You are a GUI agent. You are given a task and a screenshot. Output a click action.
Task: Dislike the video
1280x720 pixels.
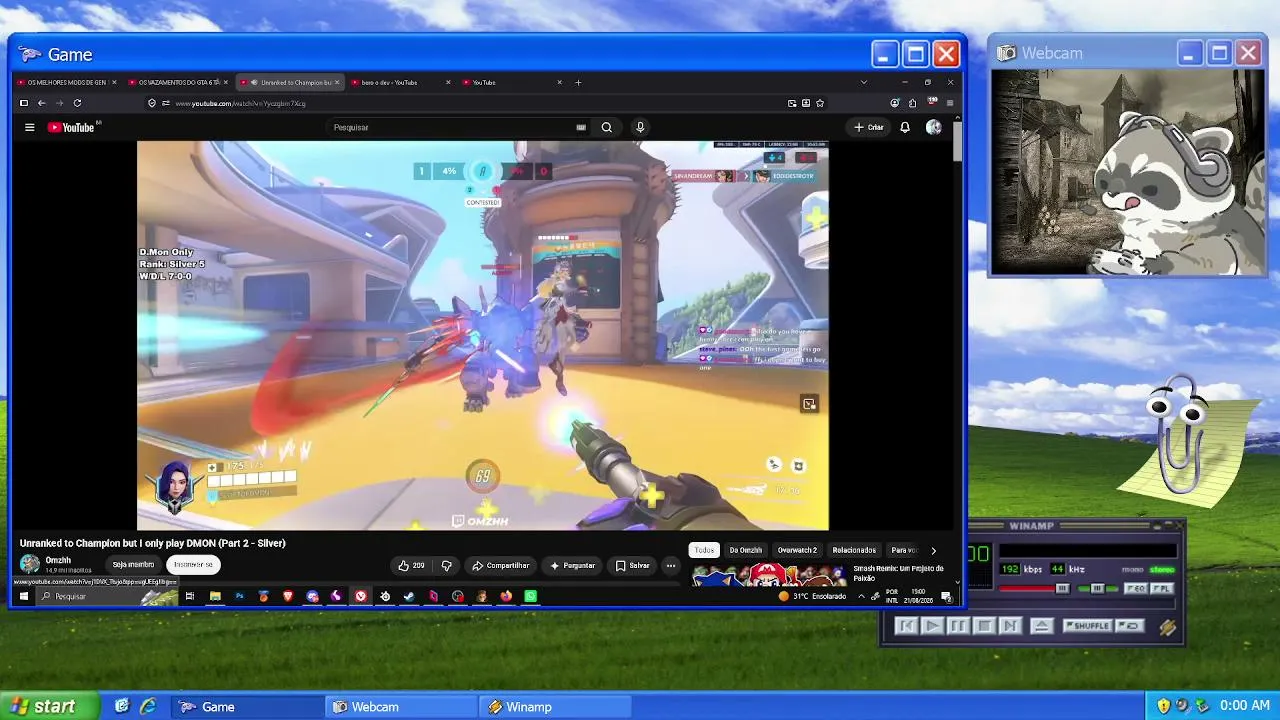click(x=447, y=565)
